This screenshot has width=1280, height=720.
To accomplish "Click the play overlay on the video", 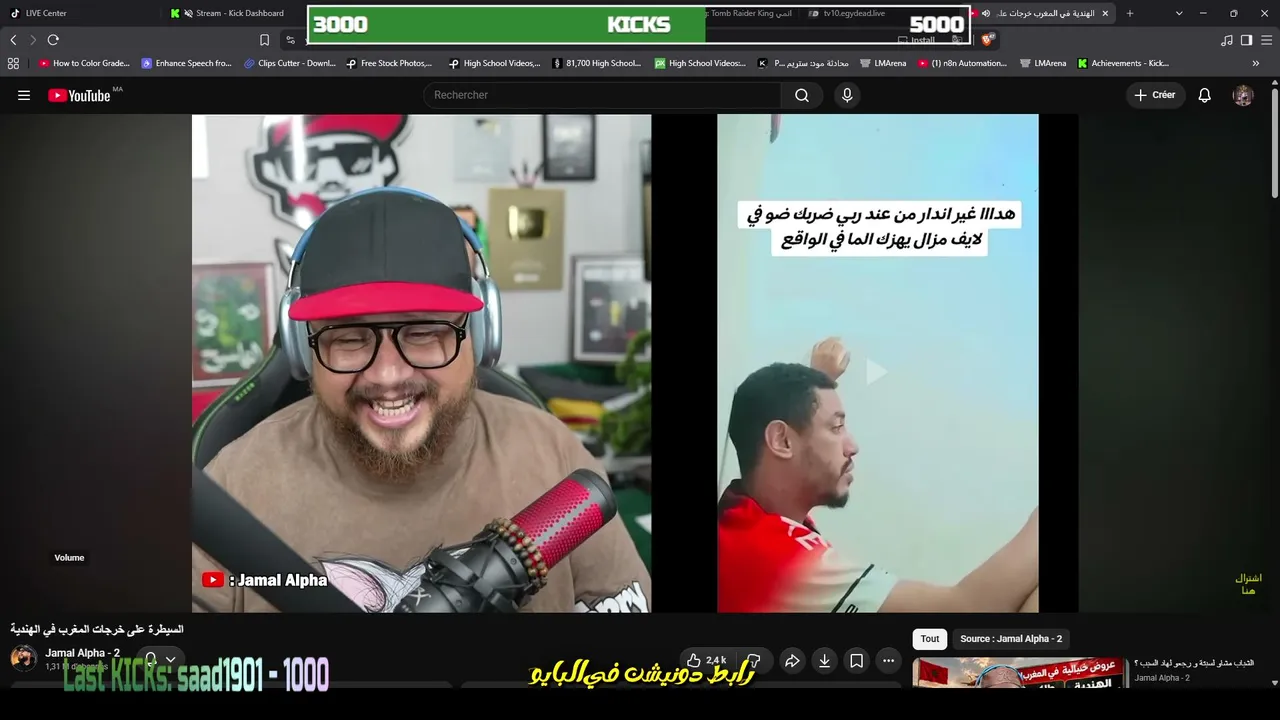I will click(876, 372).
